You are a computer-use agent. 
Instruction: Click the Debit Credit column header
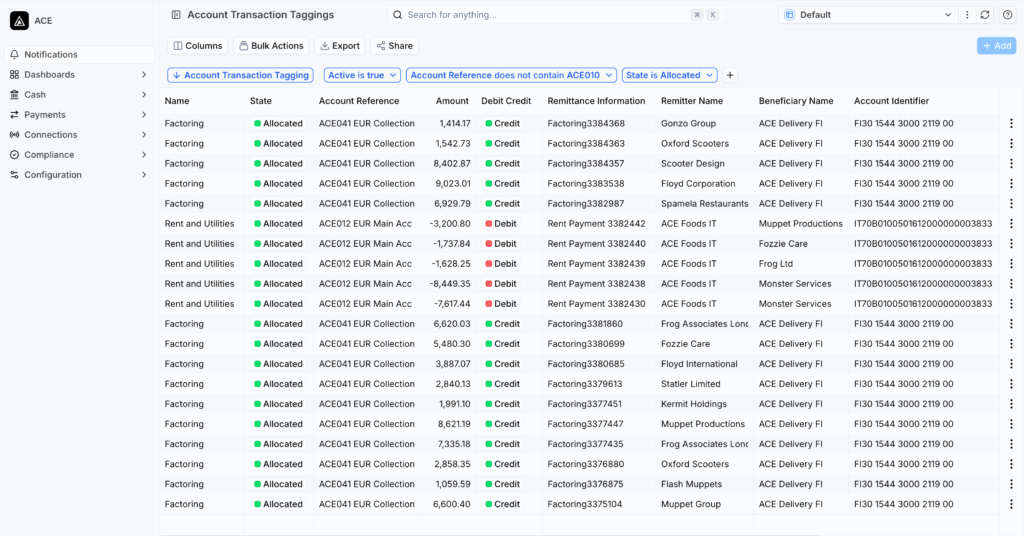[x=506, y=101]
